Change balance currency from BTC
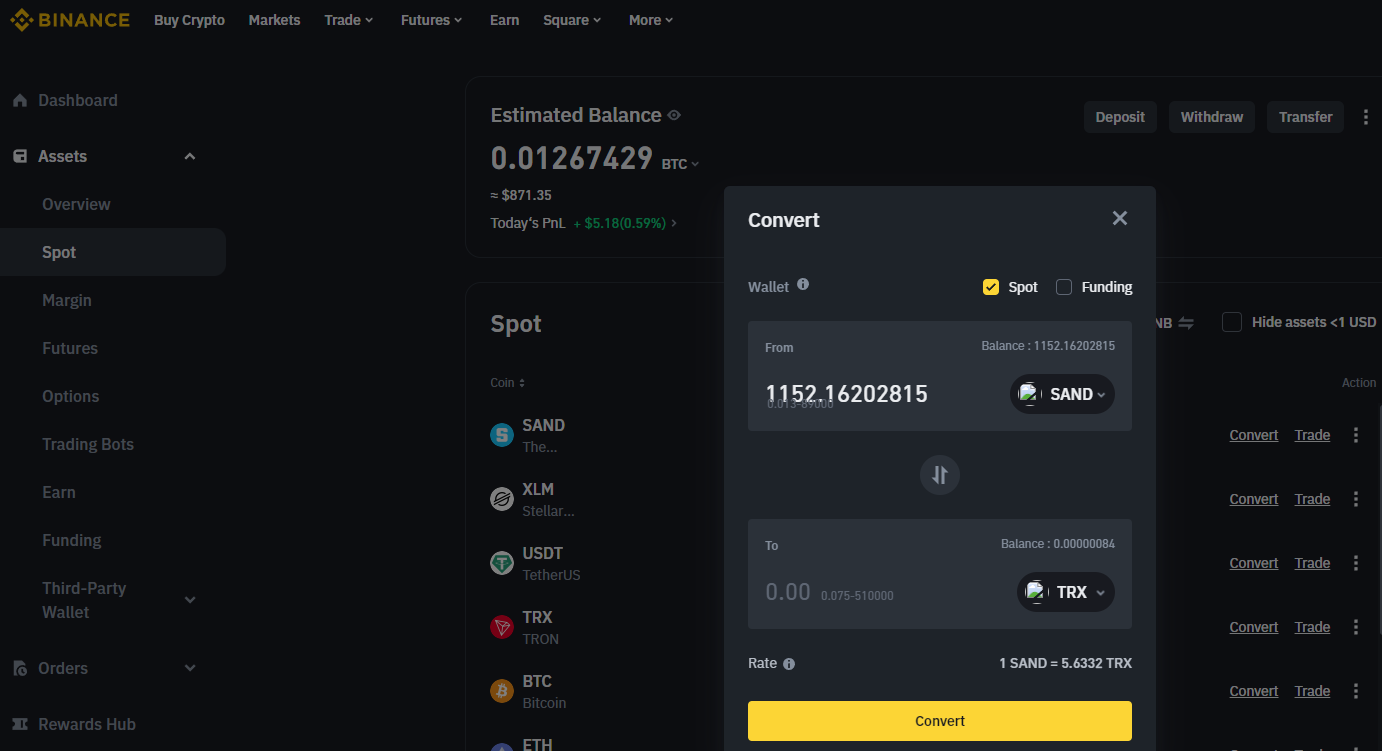The width and height of the screenshot is (1382, 751). [x=680, y=164]
